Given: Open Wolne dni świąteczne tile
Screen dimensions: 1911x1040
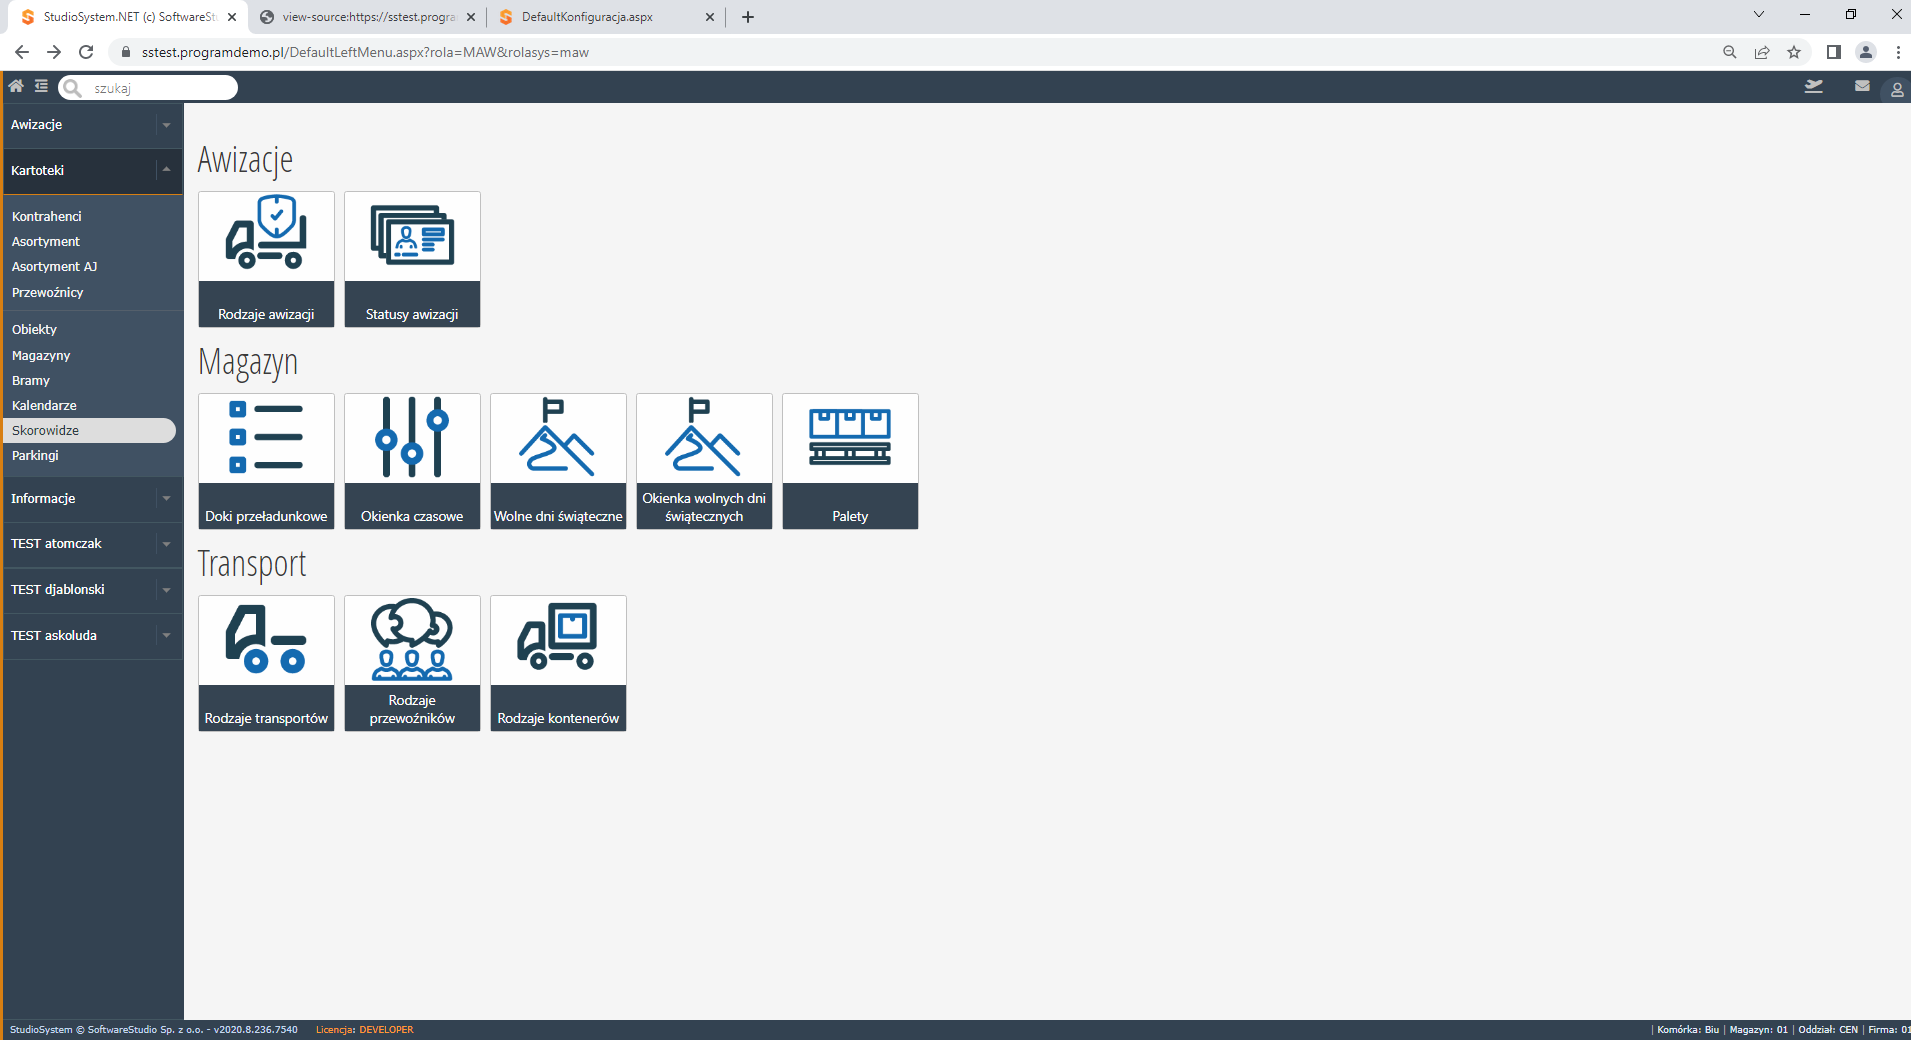Looking at the screenshot, I should pyautogui.click(x=558, y=461).
